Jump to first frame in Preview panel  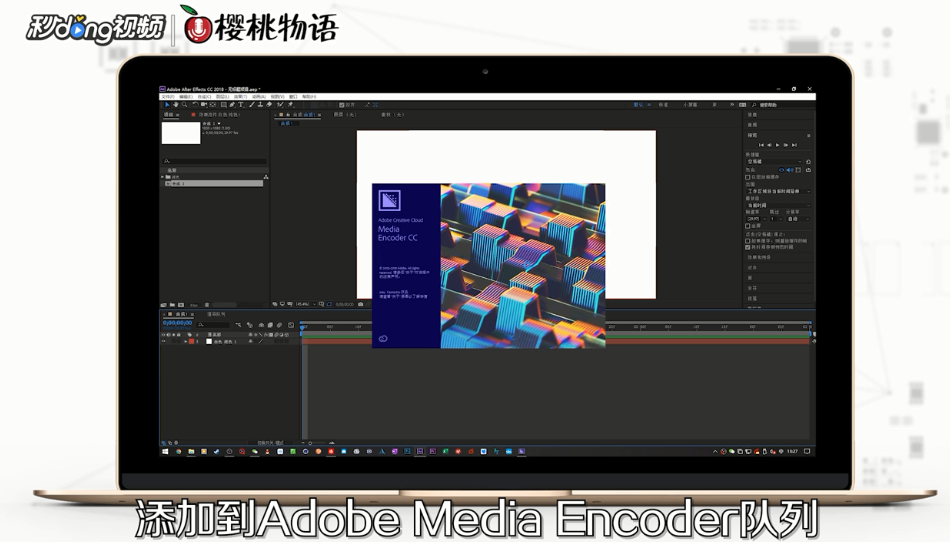tap(761, 145)
